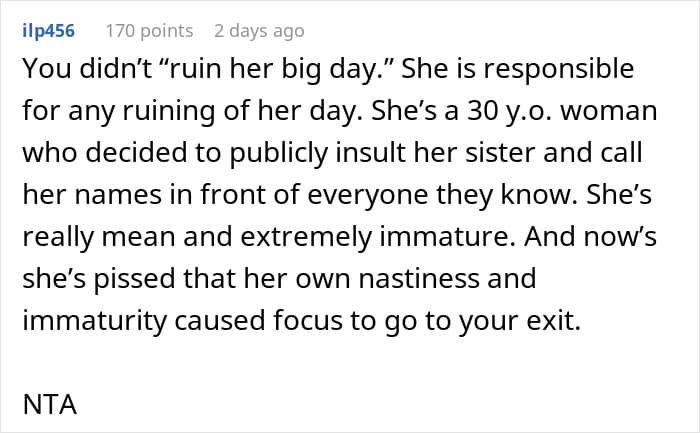Click the words who decided to
The height and width of the screenshot is (433, 700).
tap(122, 153)
